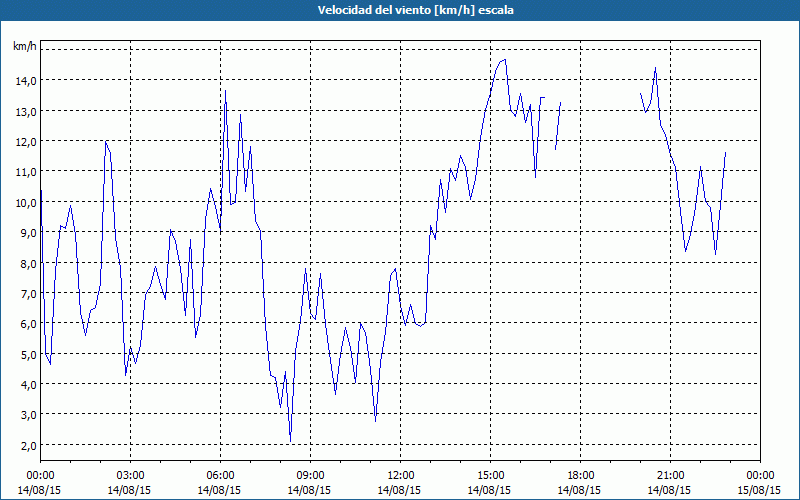Click the 8,0 y-axis value
The width and height of the screenshot is (800, 500).
point(28,263)
